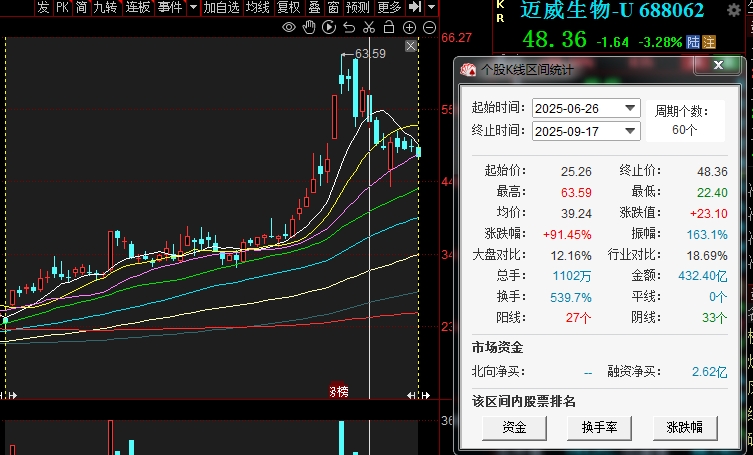Open the 起始时间 date dropdown
This screenshot has width=753, height=455.
tap(630, 108)
